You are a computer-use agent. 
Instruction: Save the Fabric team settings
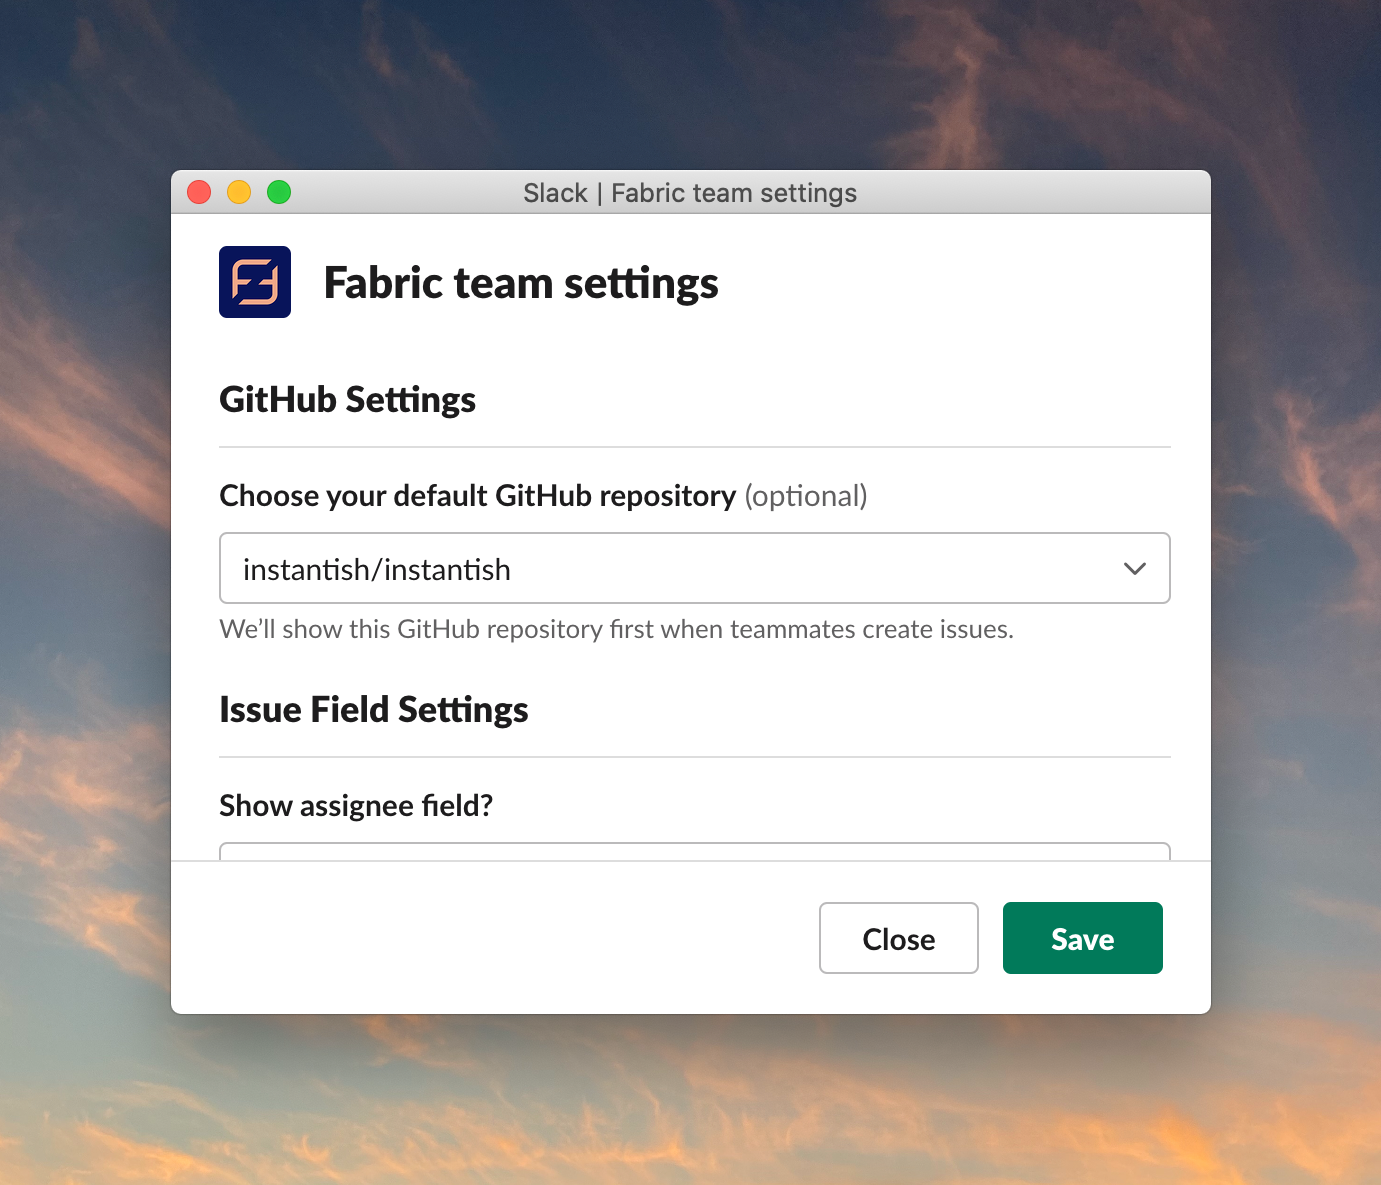[x=1082, y=938]
